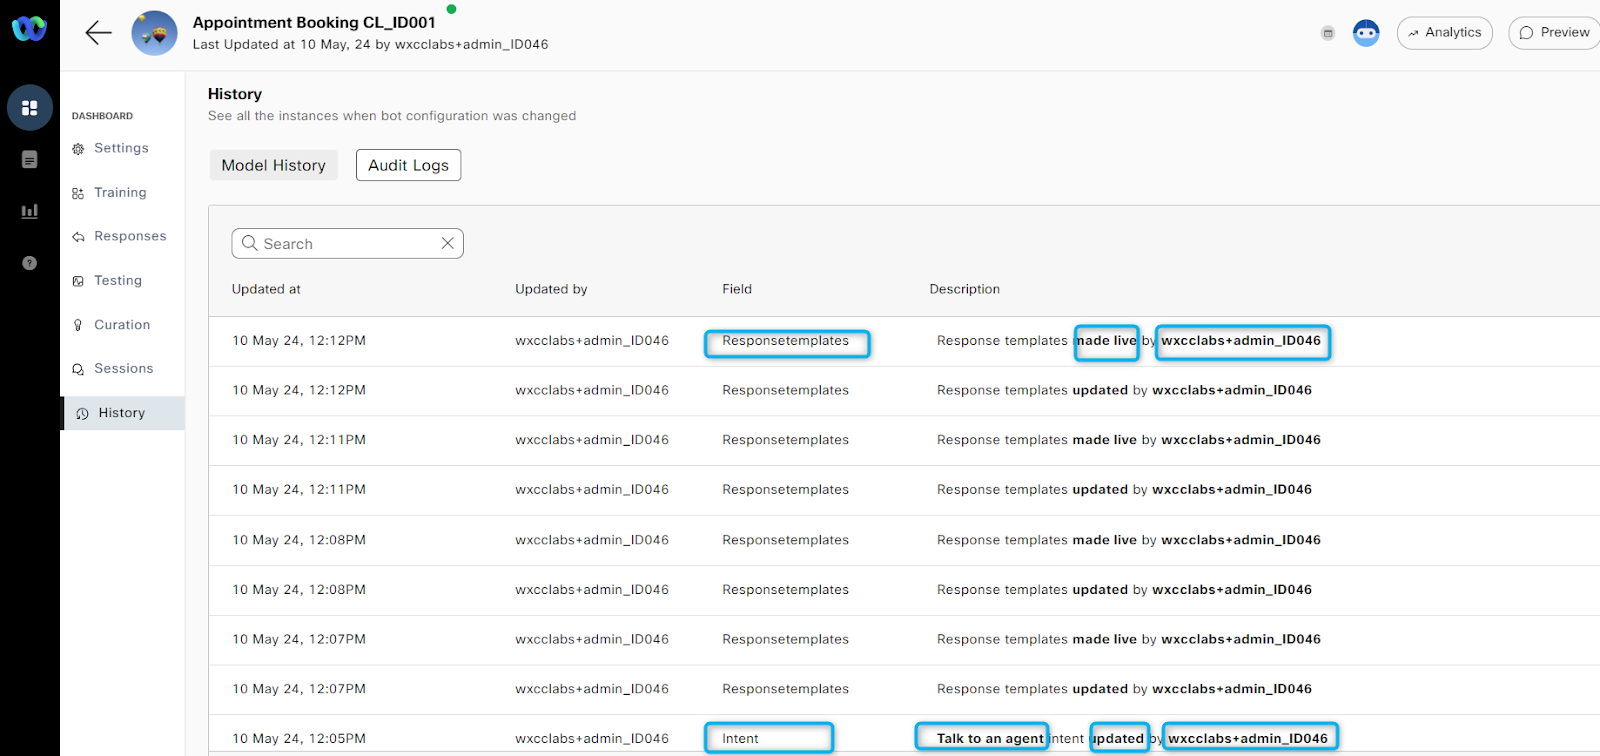Viewport: 1600px width, 756px height.
Task: Go to Training section
Action: pos(120,193)
